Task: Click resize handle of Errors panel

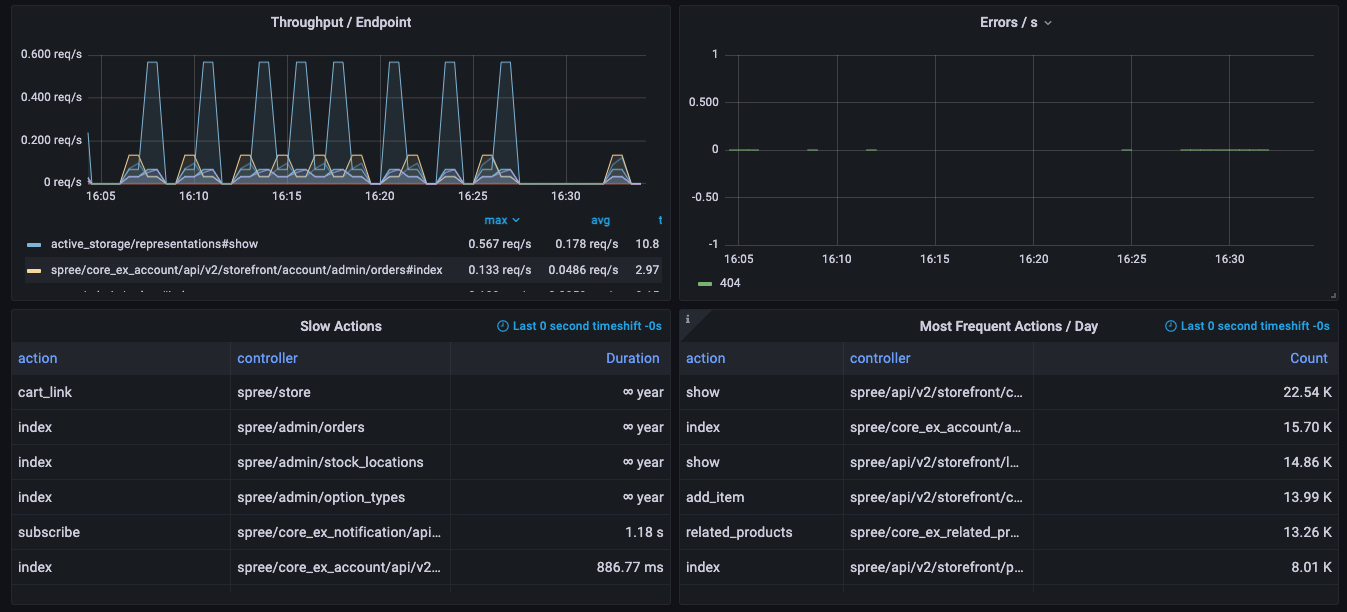Action: 1334,296
